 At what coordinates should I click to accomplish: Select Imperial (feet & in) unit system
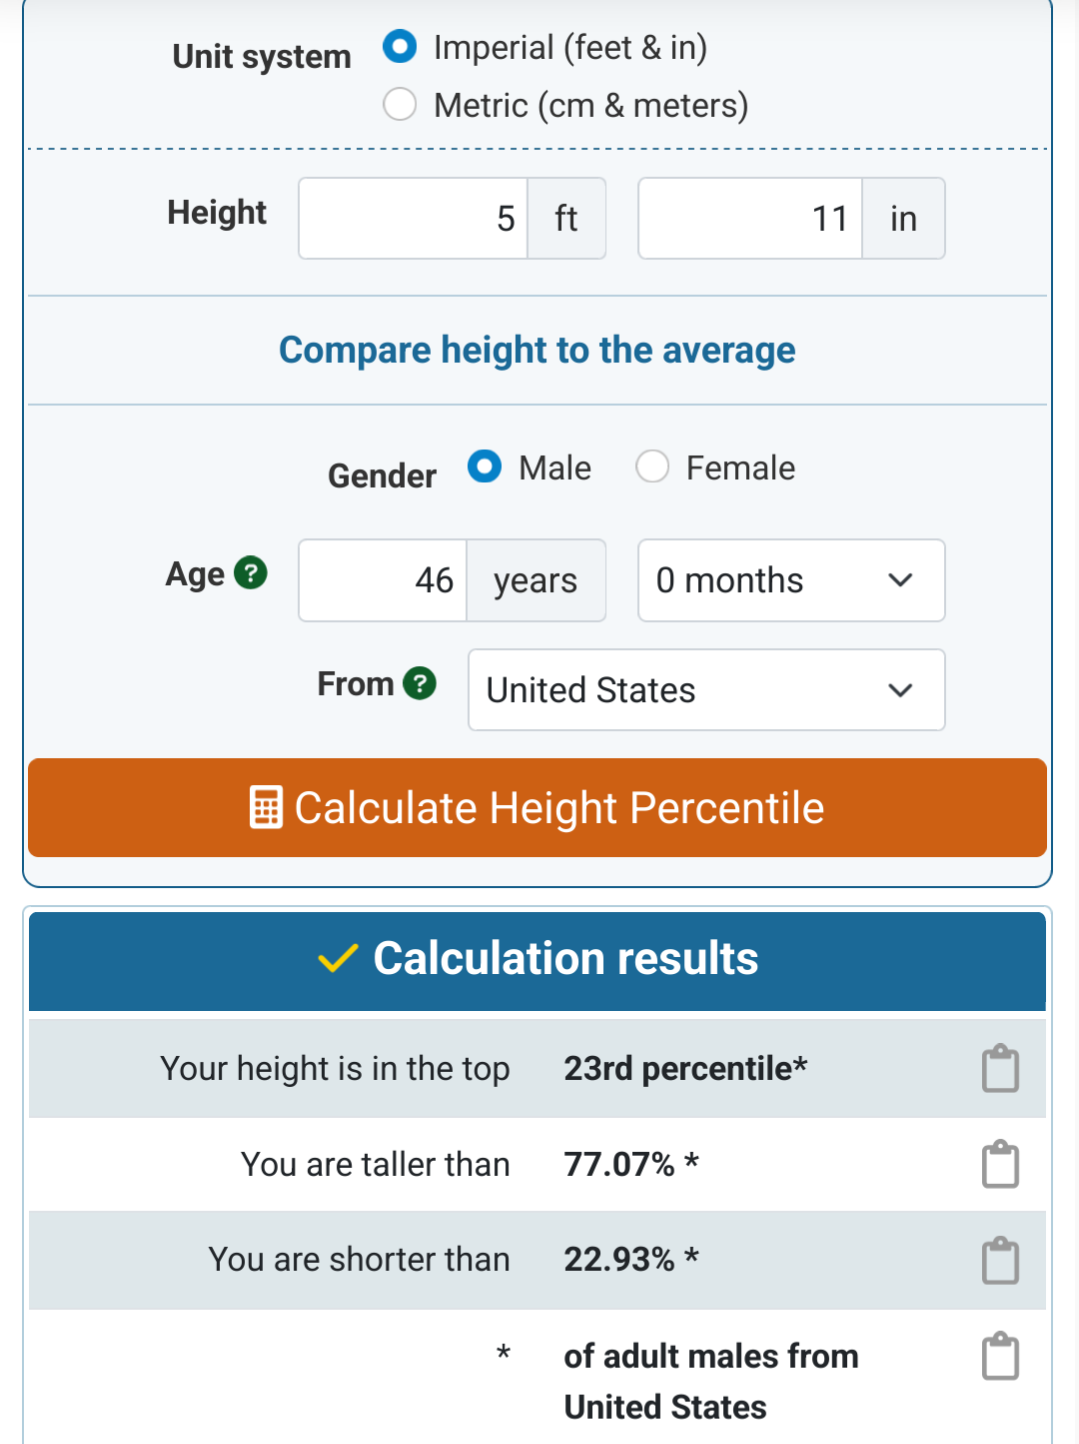pyautogui.click(x=400, y=47)
